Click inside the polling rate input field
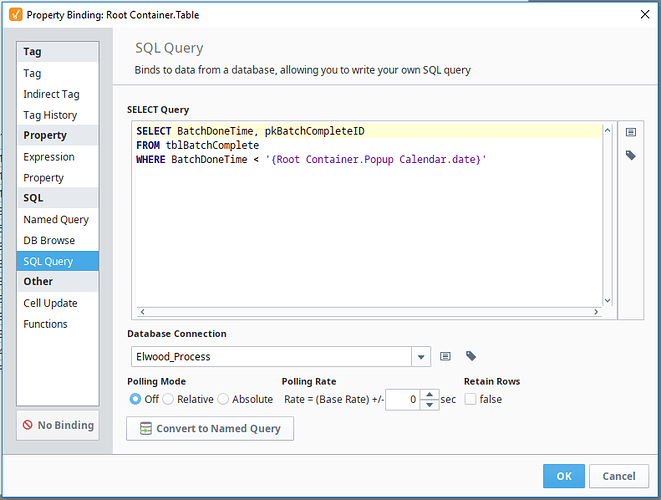Image resolution: width=661 pixels, height=500 pixels. point(401,399)
